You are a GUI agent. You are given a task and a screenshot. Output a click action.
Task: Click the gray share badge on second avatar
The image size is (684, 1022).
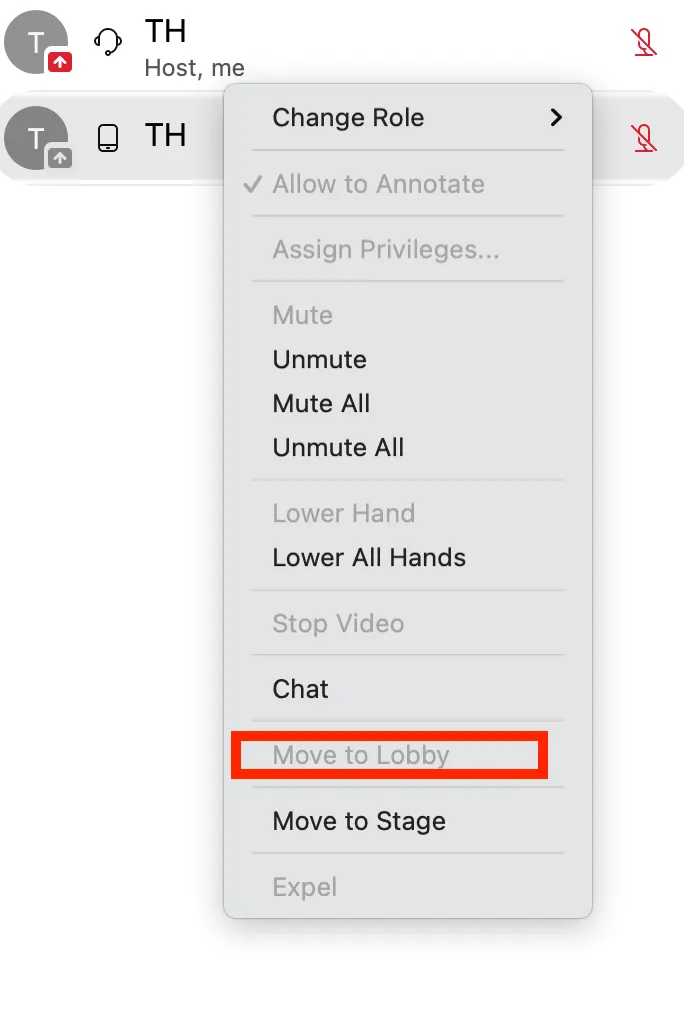60,157
